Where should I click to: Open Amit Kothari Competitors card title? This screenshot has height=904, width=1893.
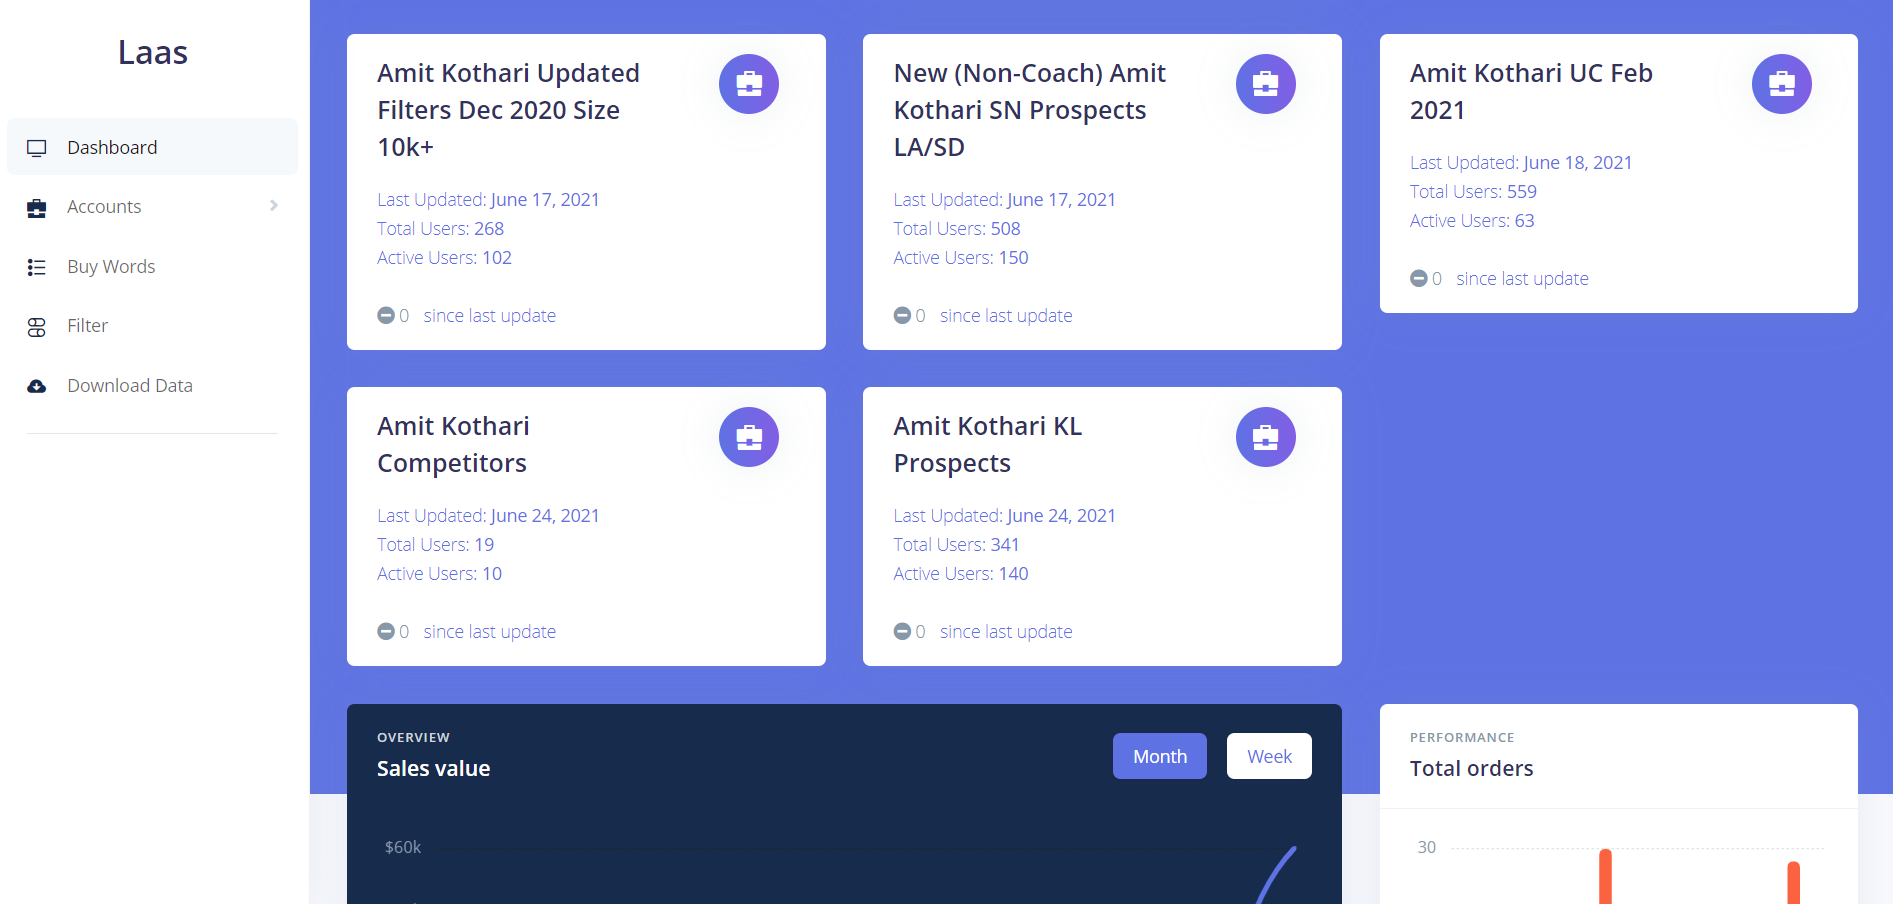[453, 444]
